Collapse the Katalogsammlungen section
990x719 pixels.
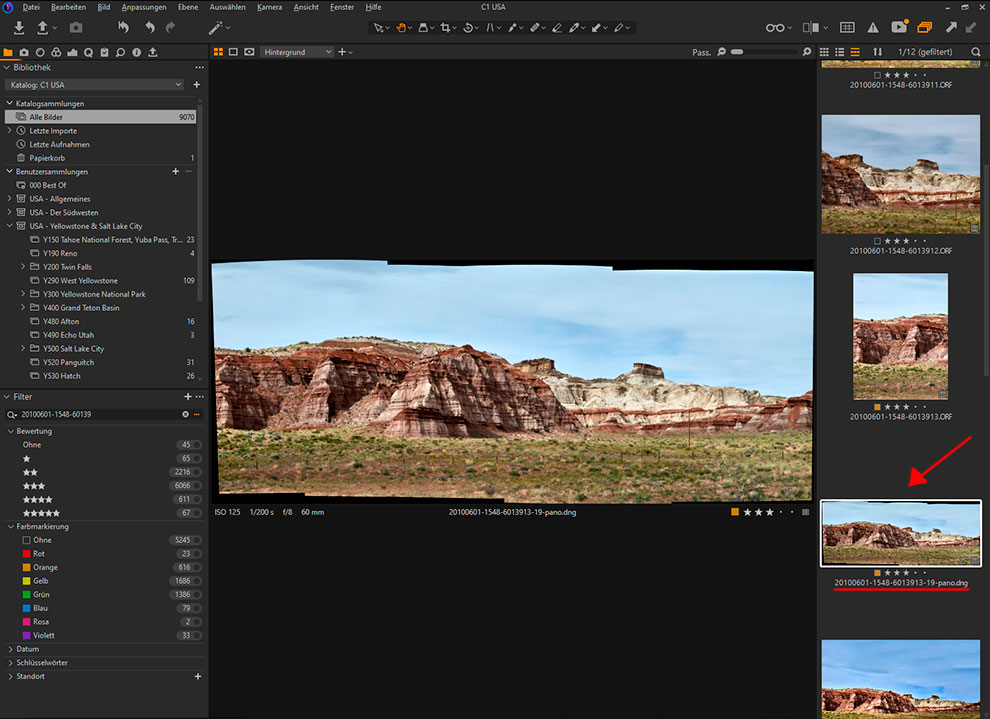point(9,103)
